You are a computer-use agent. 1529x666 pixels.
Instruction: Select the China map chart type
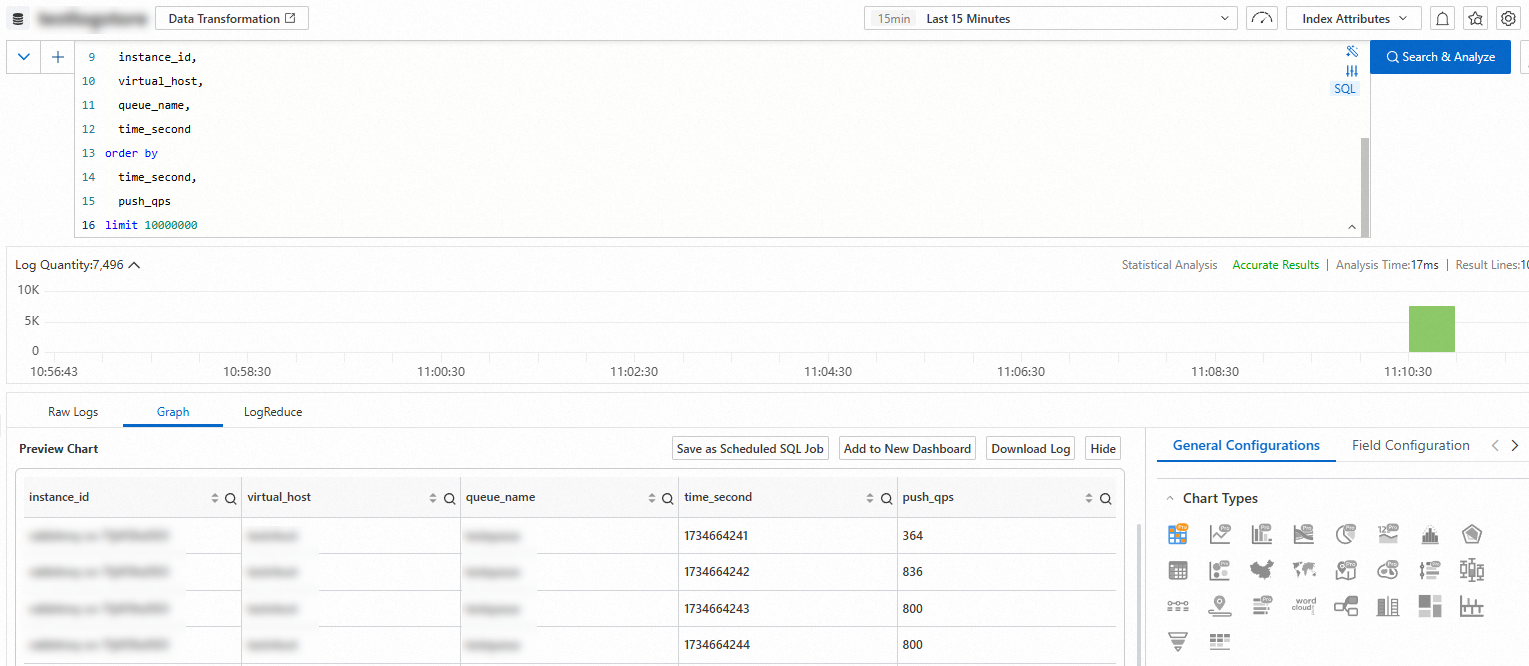[x=1261, y=571]
